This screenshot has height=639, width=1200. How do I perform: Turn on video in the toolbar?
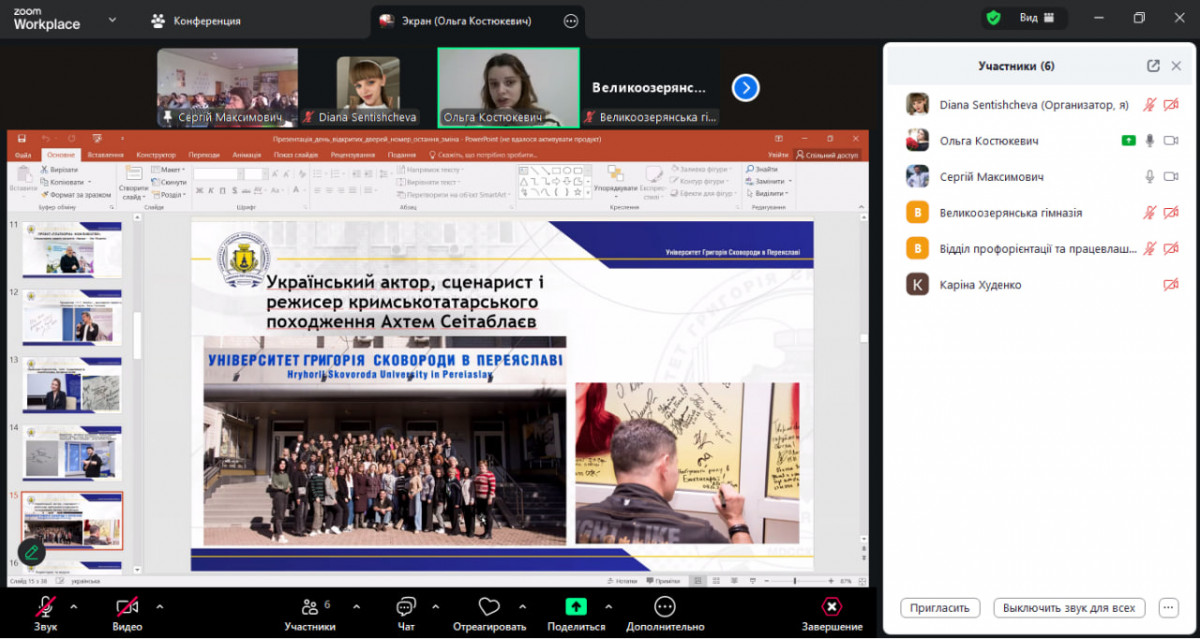[126, 607]
